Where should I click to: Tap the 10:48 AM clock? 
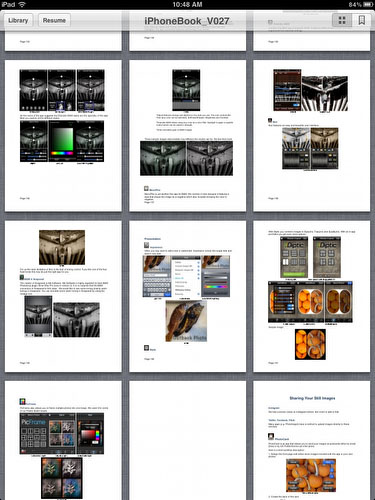tap(187, 4)
